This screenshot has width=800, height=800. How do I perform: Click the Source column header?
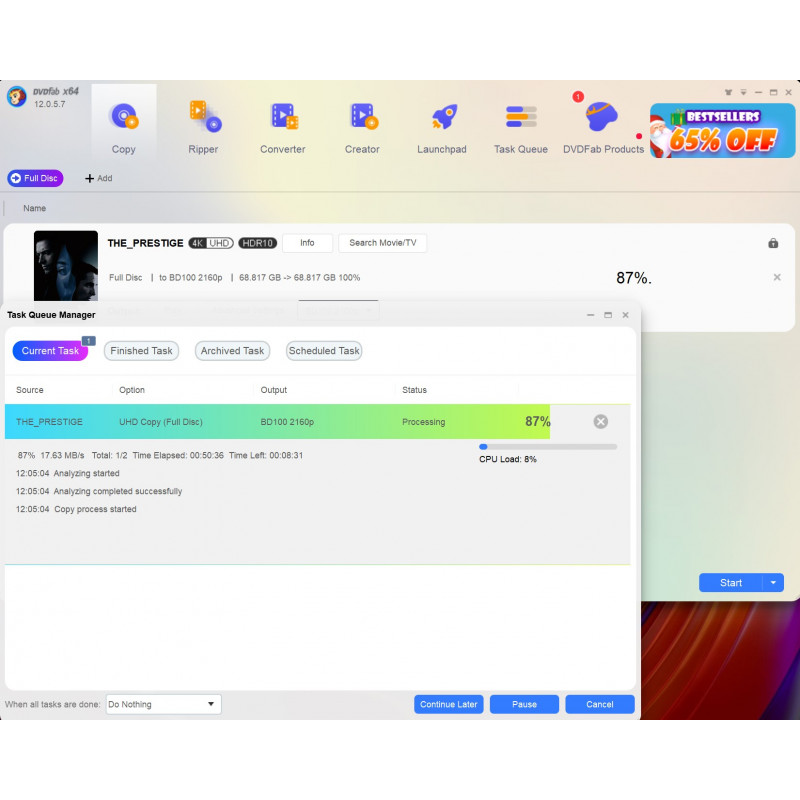30,390
